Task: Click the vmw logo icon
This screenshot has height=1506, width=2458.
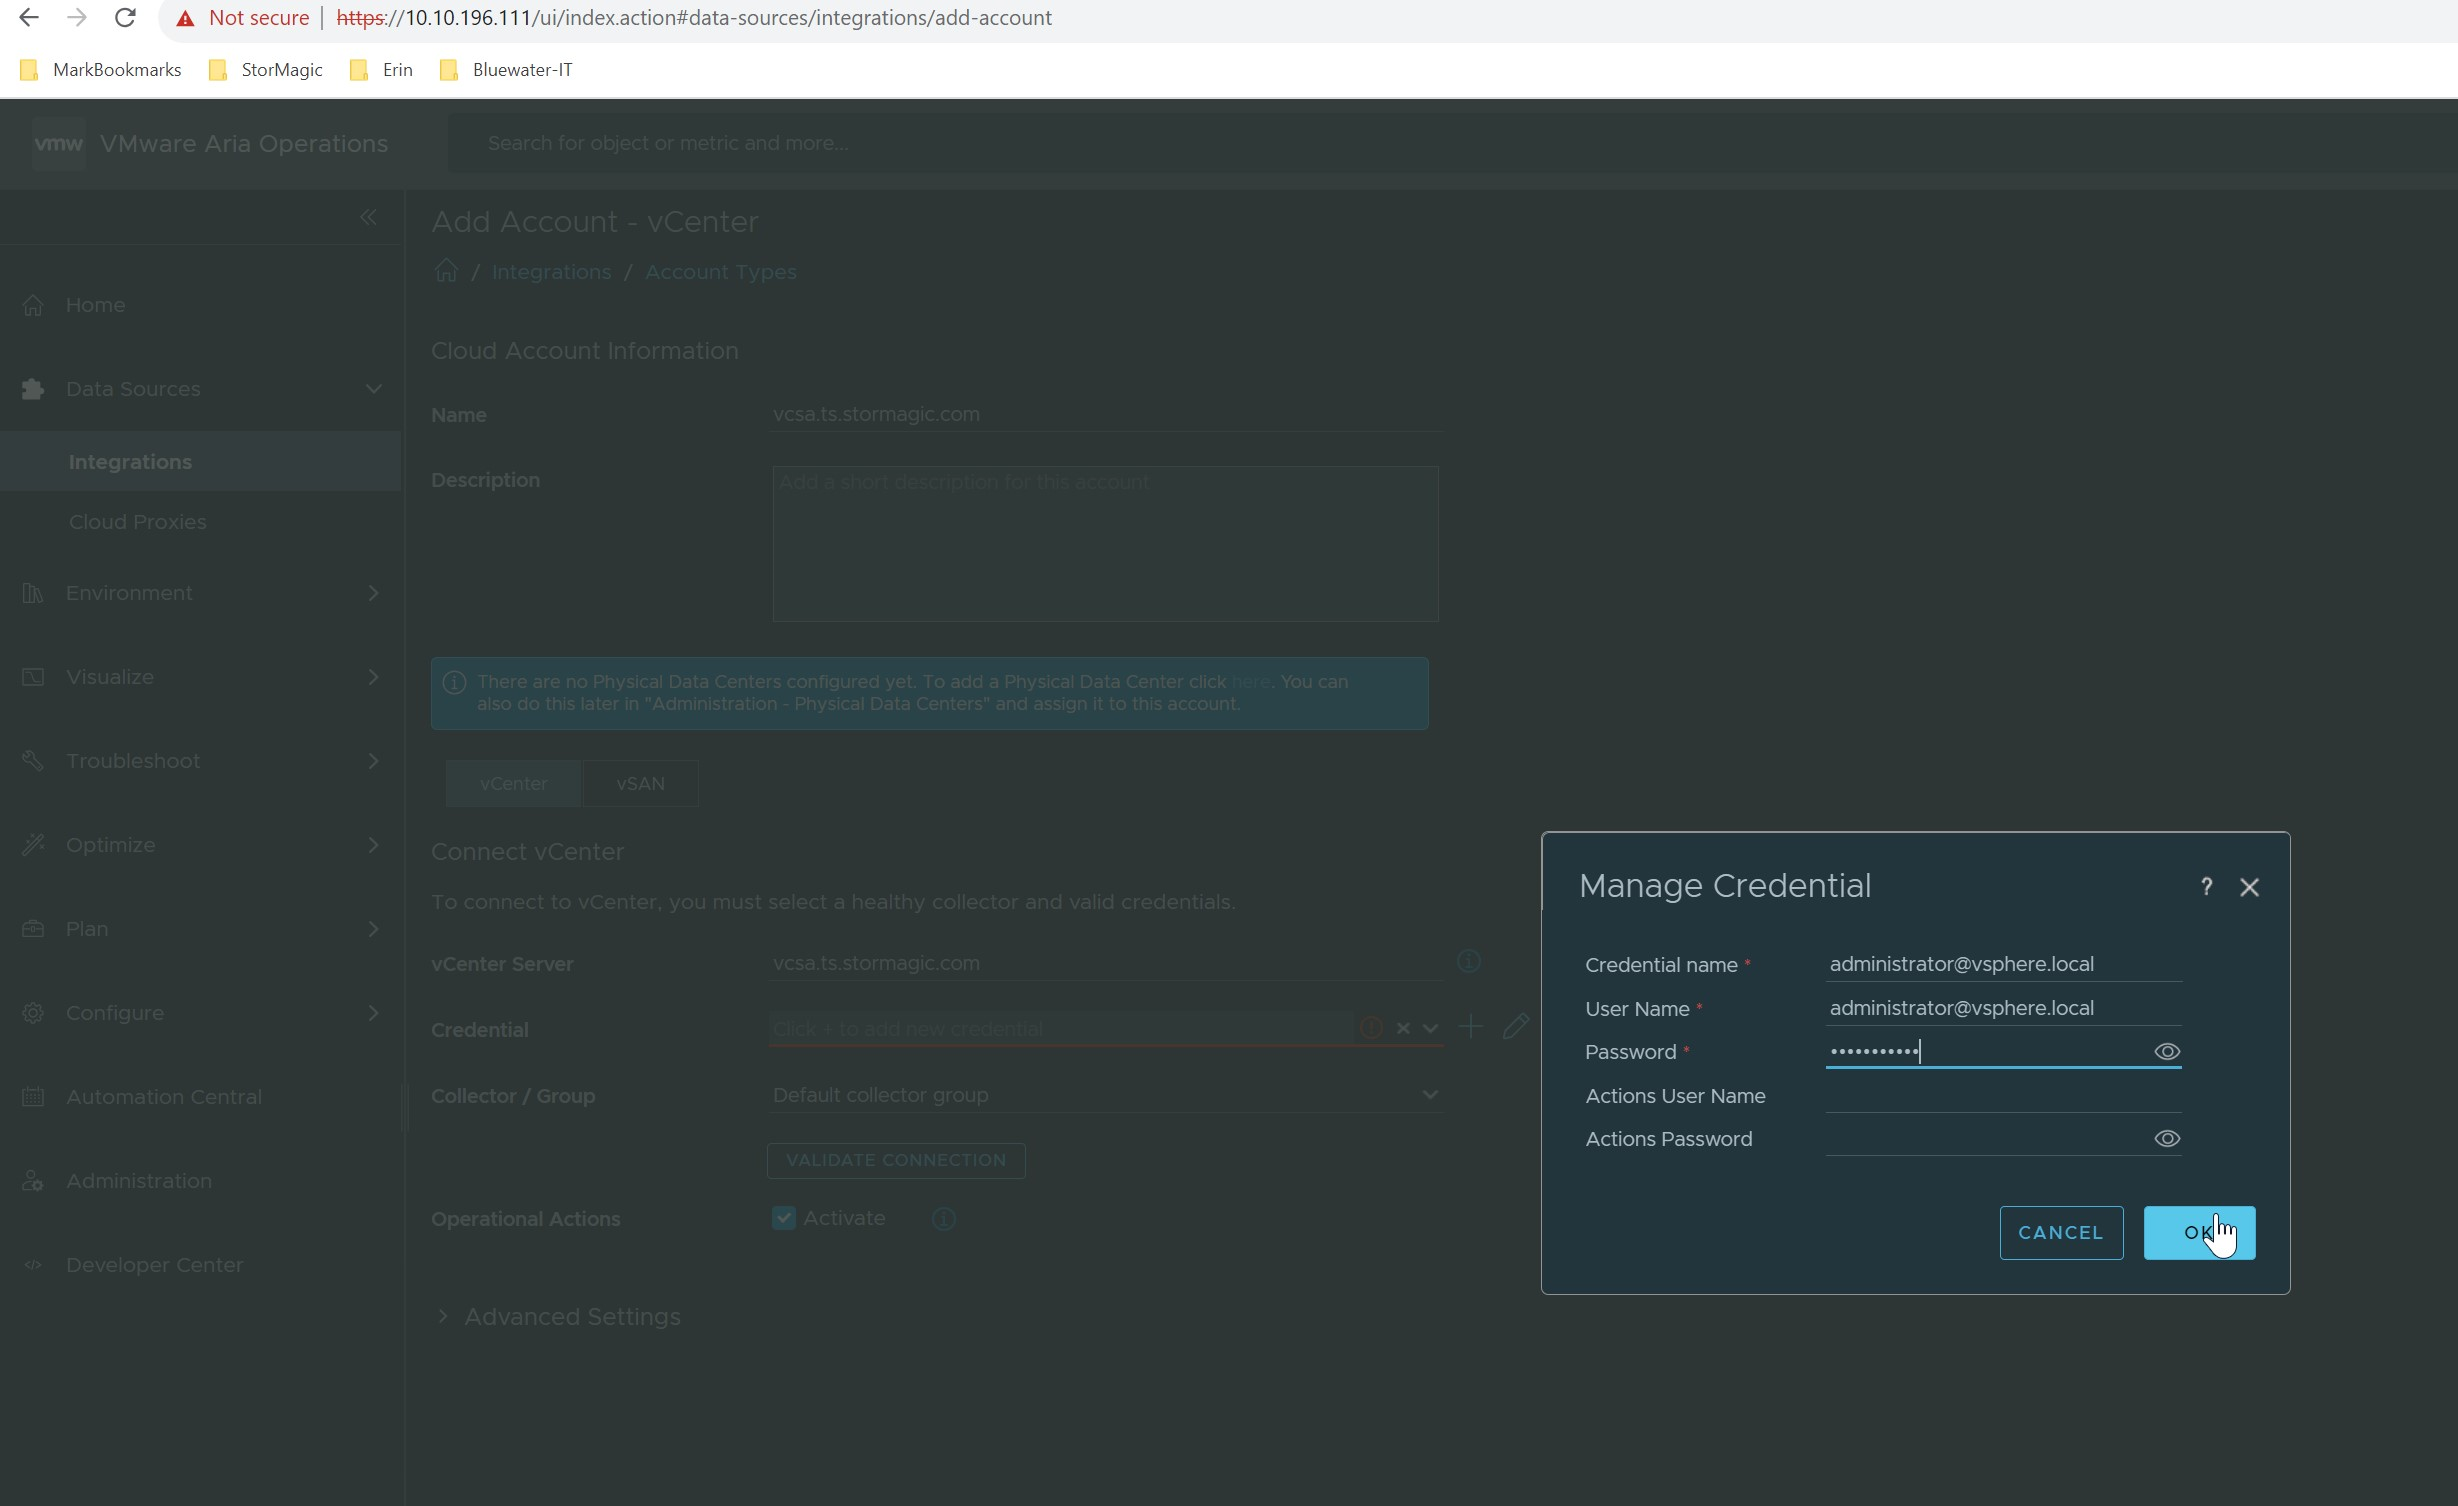Action: [x=58, y=144]
